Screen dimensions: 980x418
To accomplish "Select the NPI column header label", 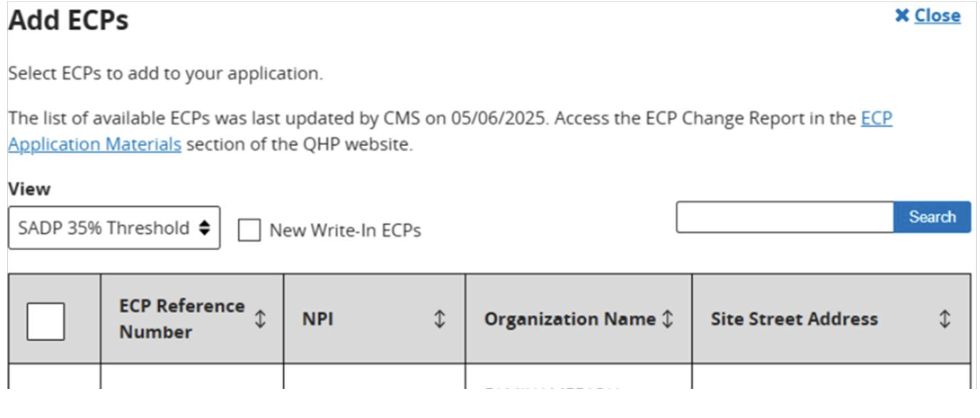I will [317, 319].
